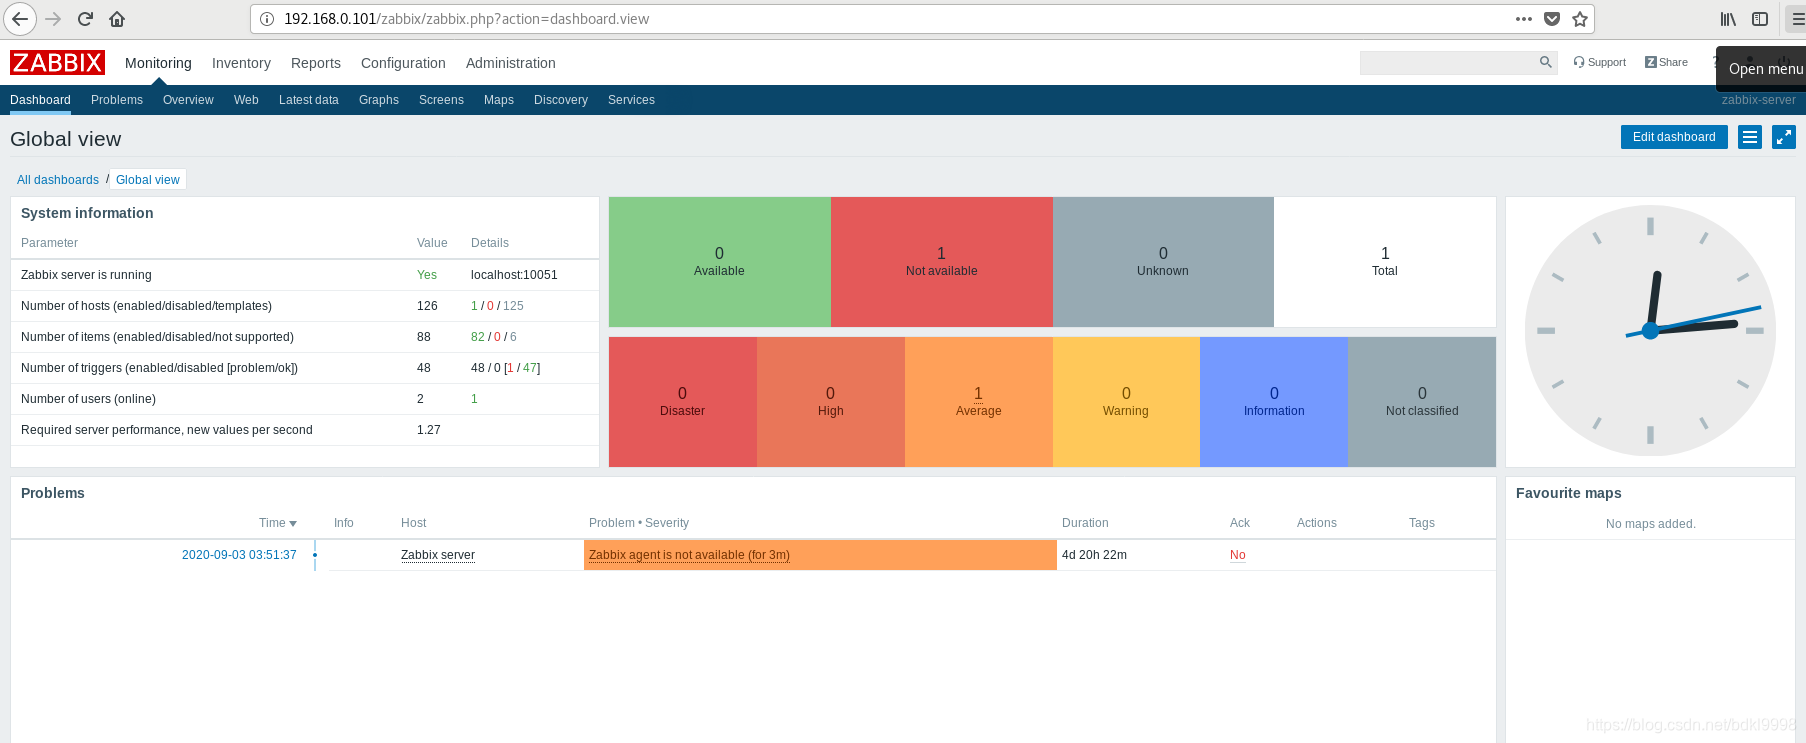Click the Average severity tile
1806x743 pixels.
pos(979,402)
